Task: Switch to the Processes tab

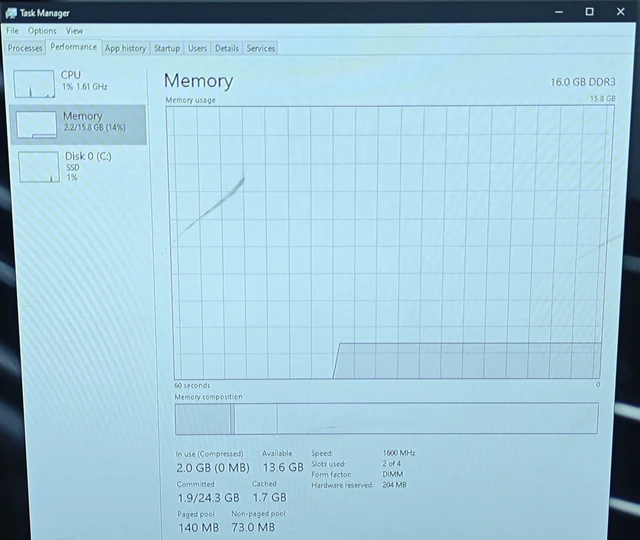Action: tap(25, 48)
